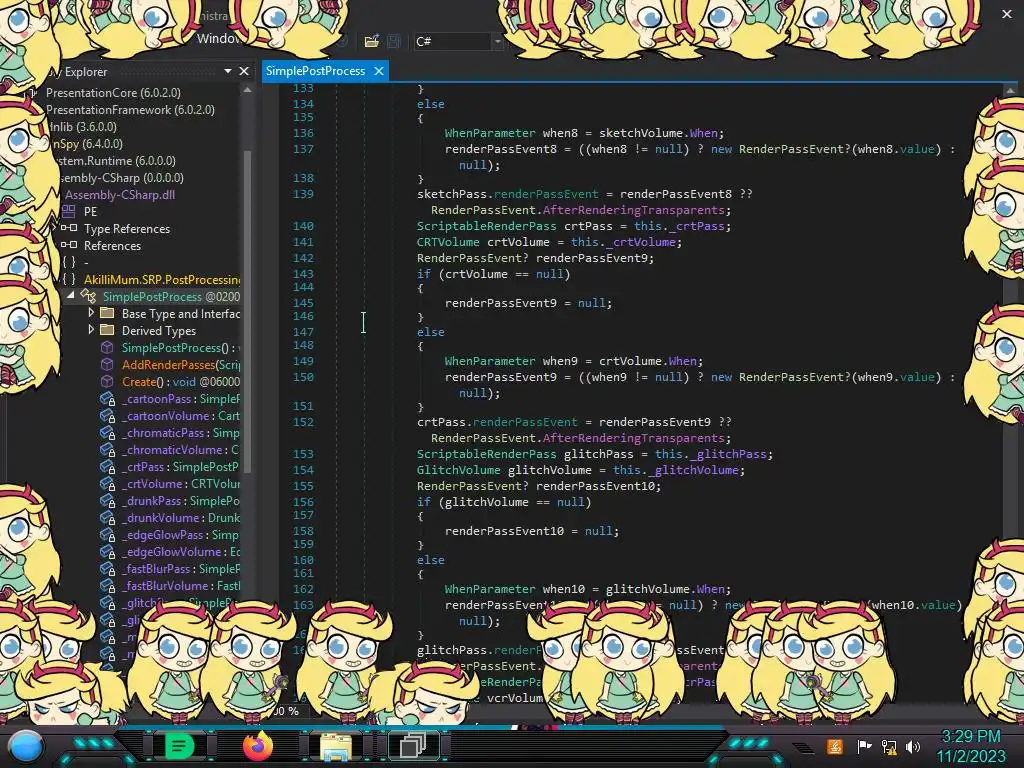Click '_crtVolume' field reference on line 141
Image resolution: width=1024 pixels, height=768 pixels.
pyautogui.click(x=641, y=242)
